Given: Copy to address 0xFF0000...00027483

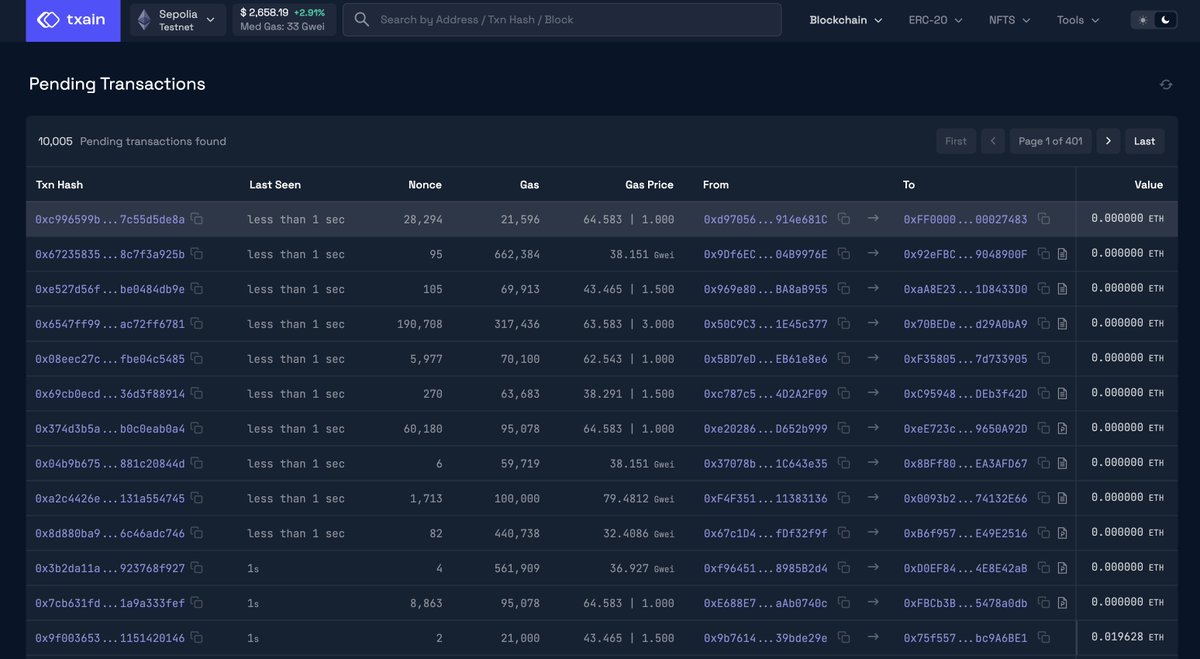Looking at the screenshot, I should pyautogui.click(x=1044, y=219).
